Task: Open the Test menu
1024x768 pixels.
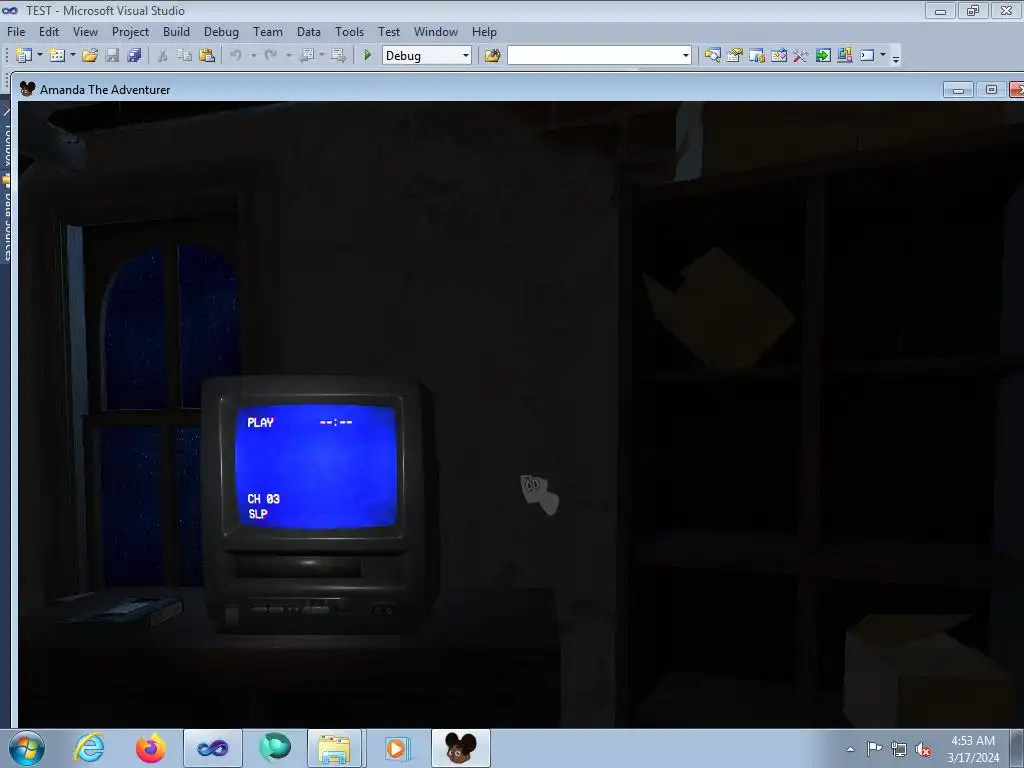Action: tap(389, 31)
